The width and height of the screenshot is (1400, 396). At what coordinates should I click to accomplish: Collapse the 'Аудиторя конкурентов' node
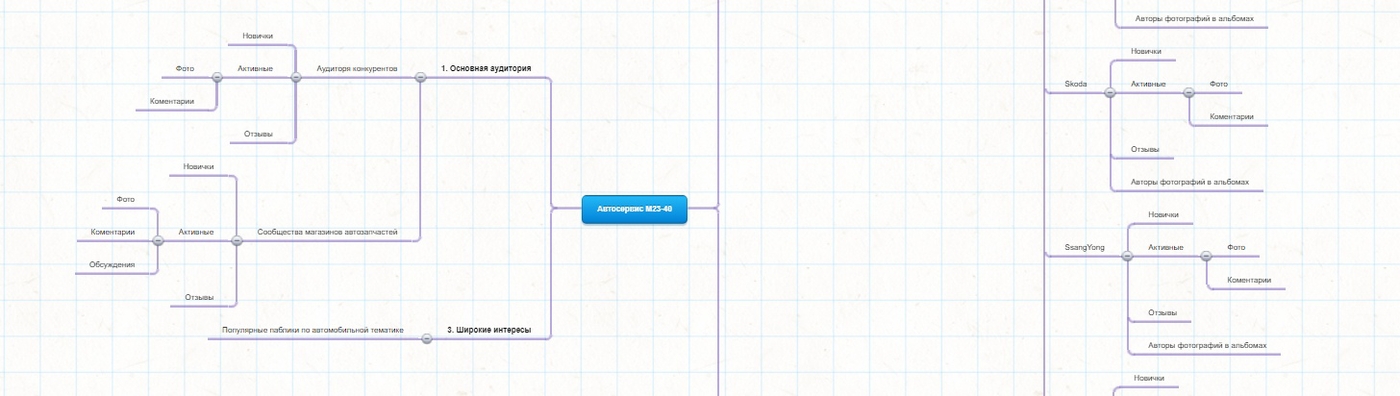coord(295,77)
